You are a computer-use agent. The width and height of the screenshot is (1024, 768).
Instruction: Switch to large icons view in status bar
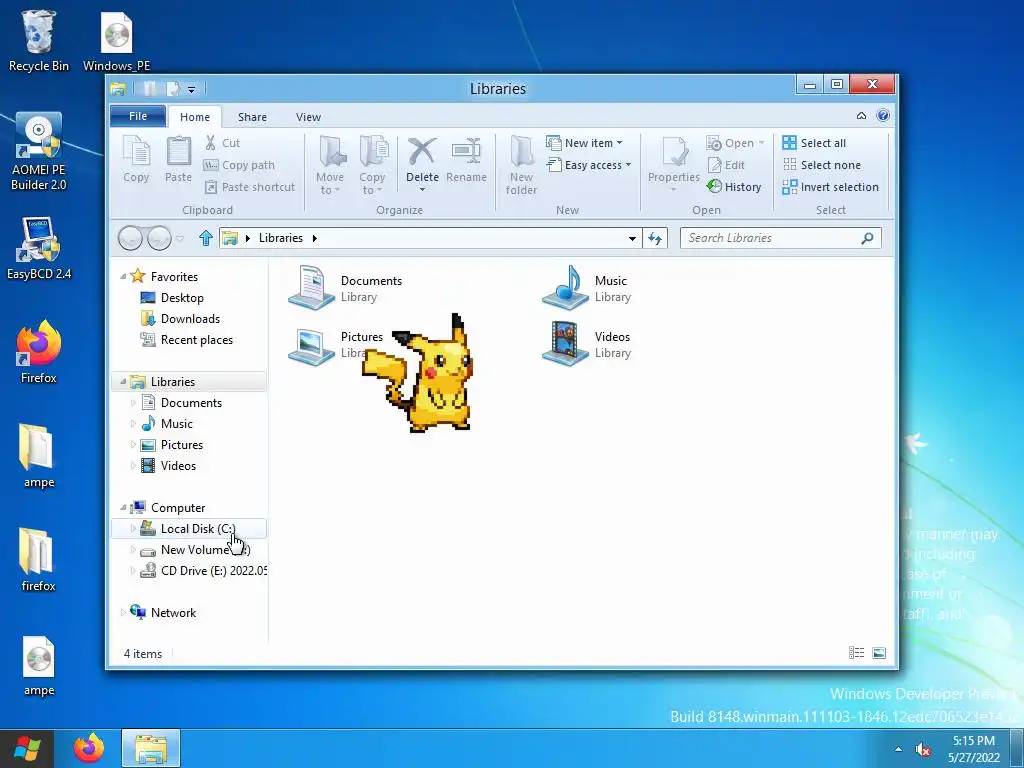879,652
